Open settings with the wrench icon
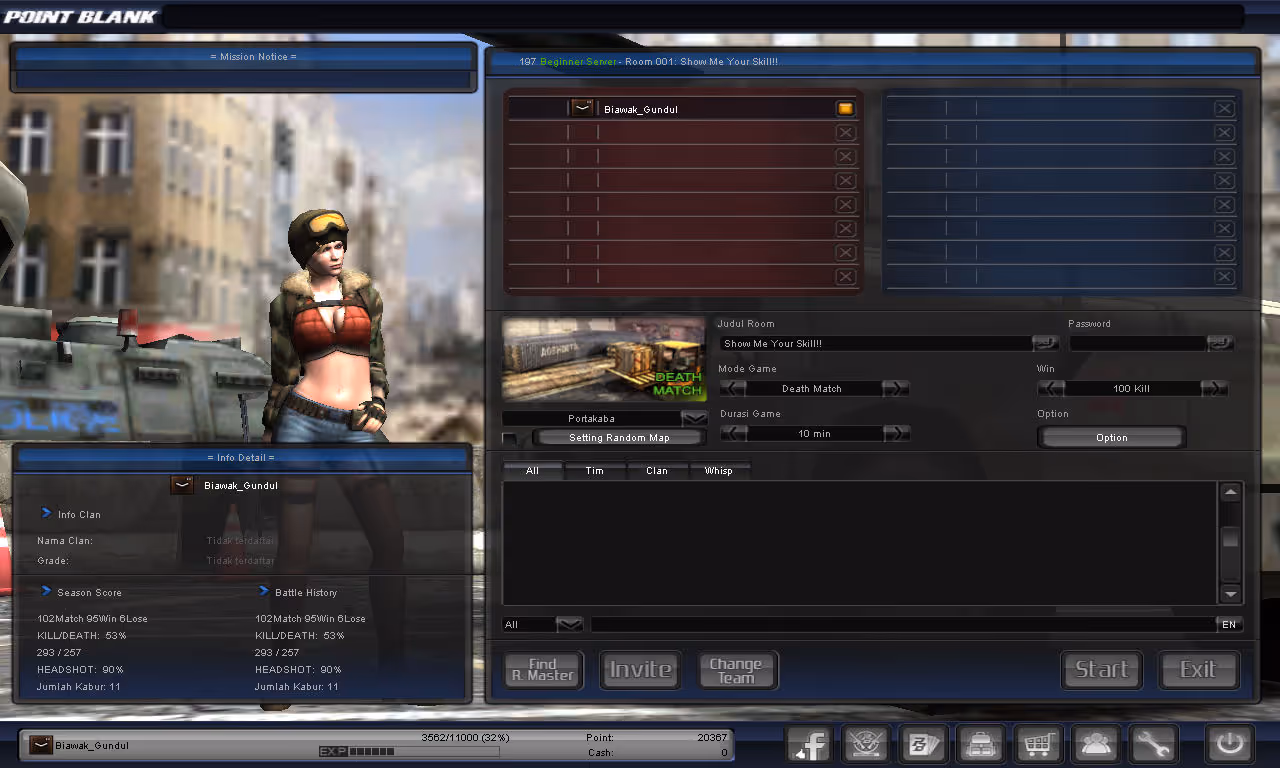 click(x=1153, y=745)
